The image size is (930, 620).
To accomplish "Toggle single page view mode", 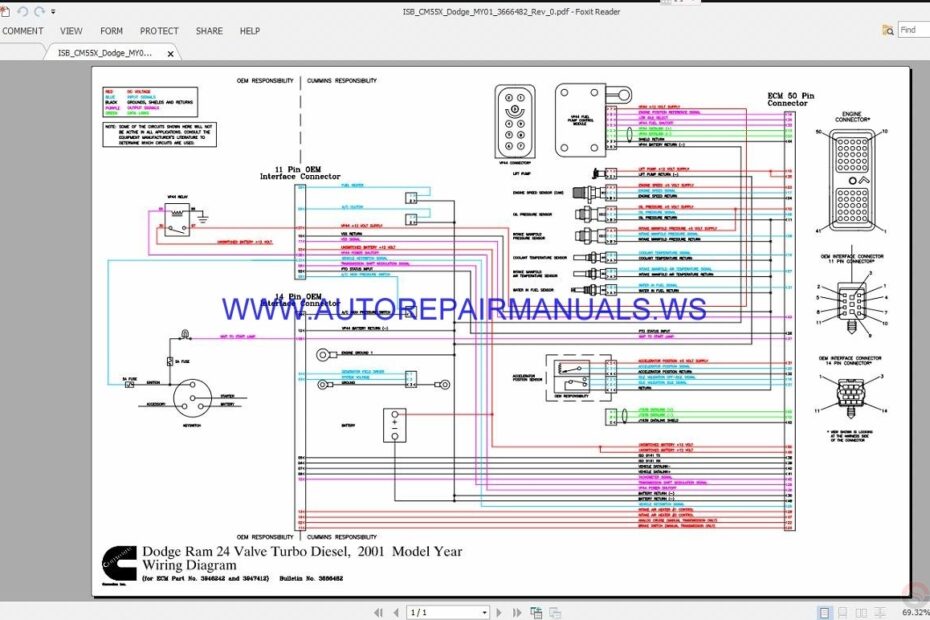I will pyautogui.click(x=824, y=611).
